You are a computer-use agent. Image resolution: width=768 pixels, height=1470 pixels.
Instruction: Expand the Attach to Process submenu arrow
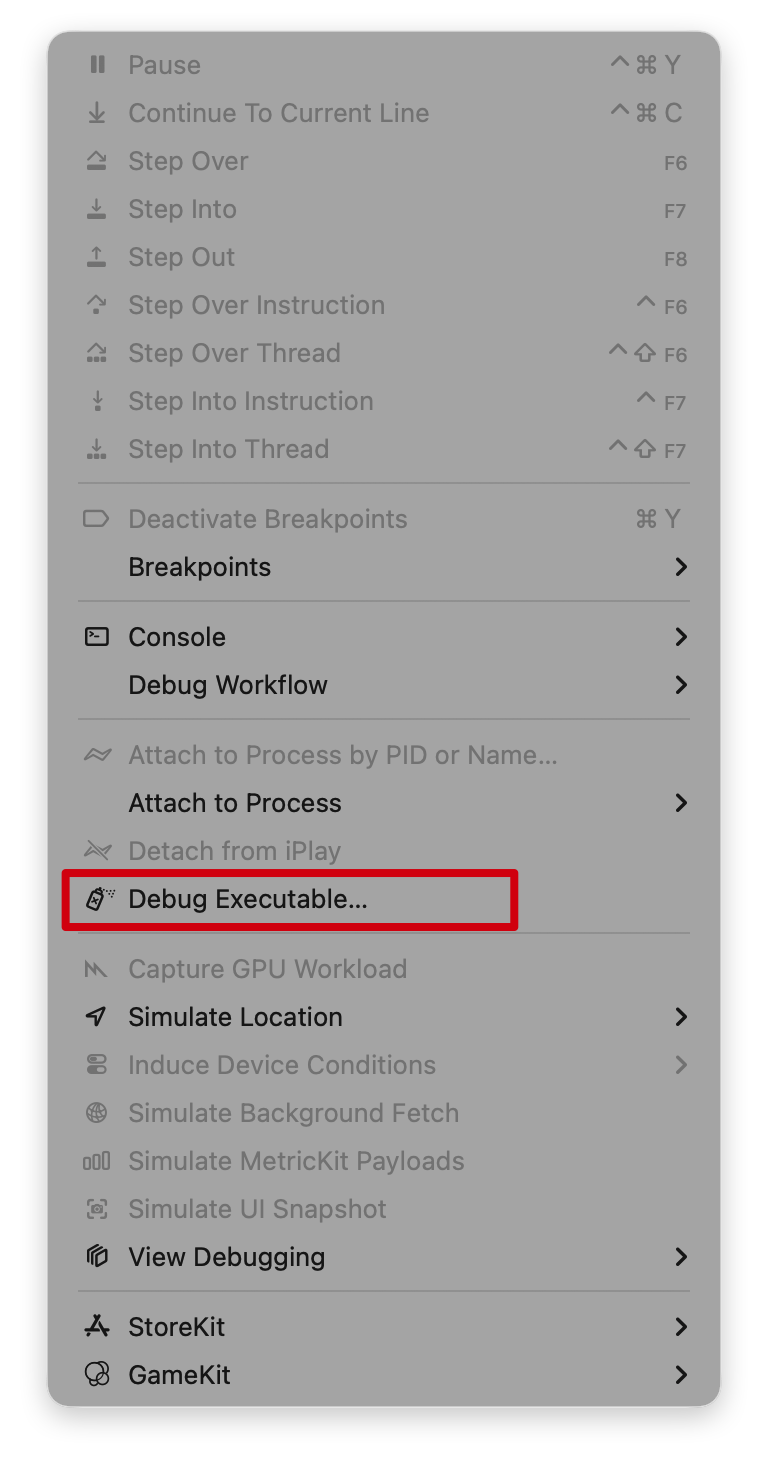681,803
